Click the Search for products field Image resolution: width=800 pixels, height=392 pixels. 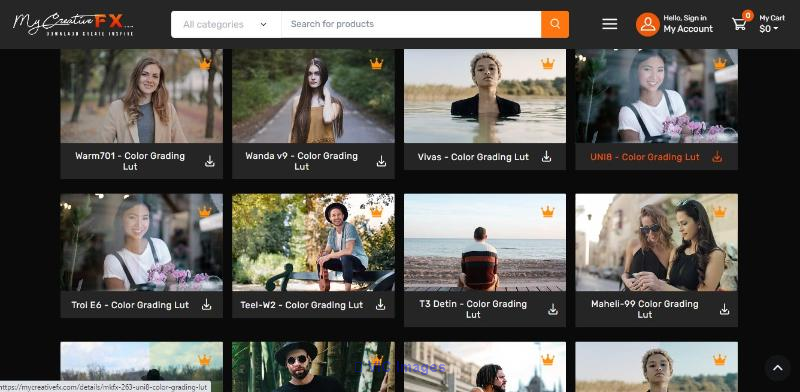411,24
